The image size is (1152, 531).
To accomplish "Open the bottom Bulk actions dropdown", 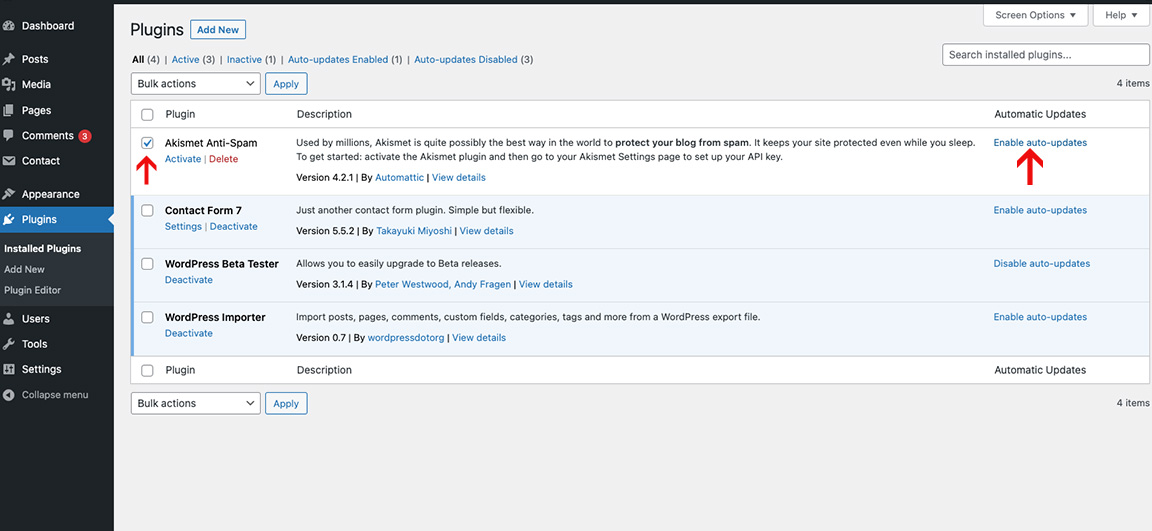I will coord(195,403).
